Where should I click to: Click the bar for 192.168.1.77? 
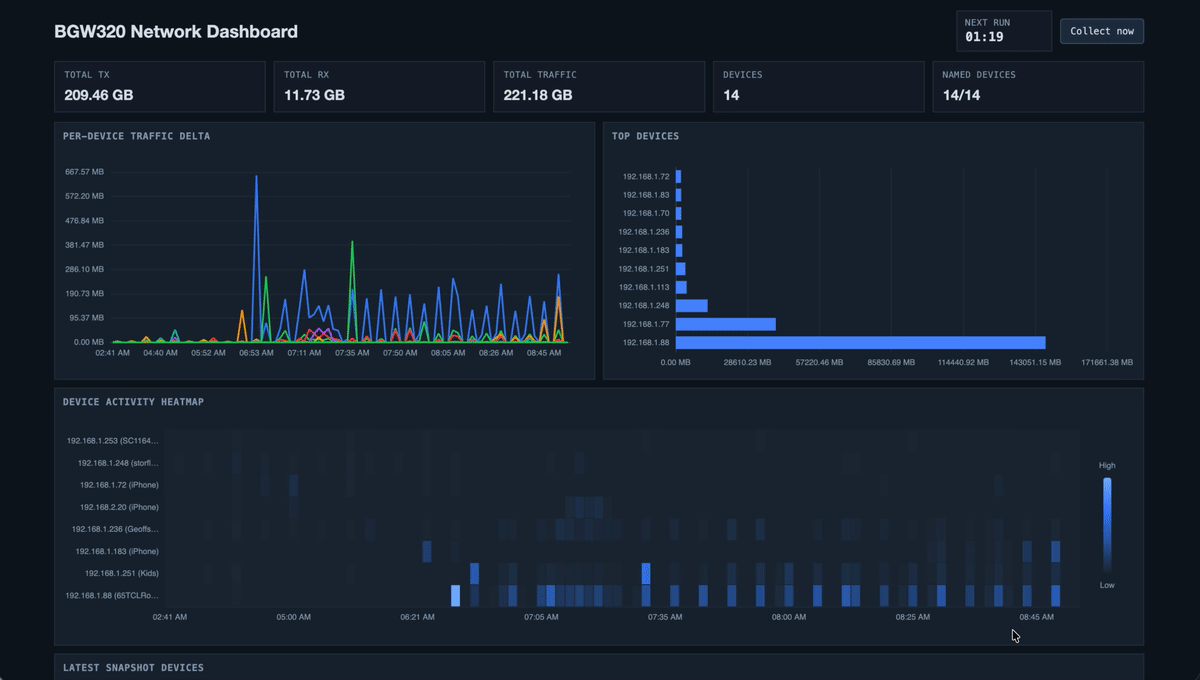(x=725, y=324)
